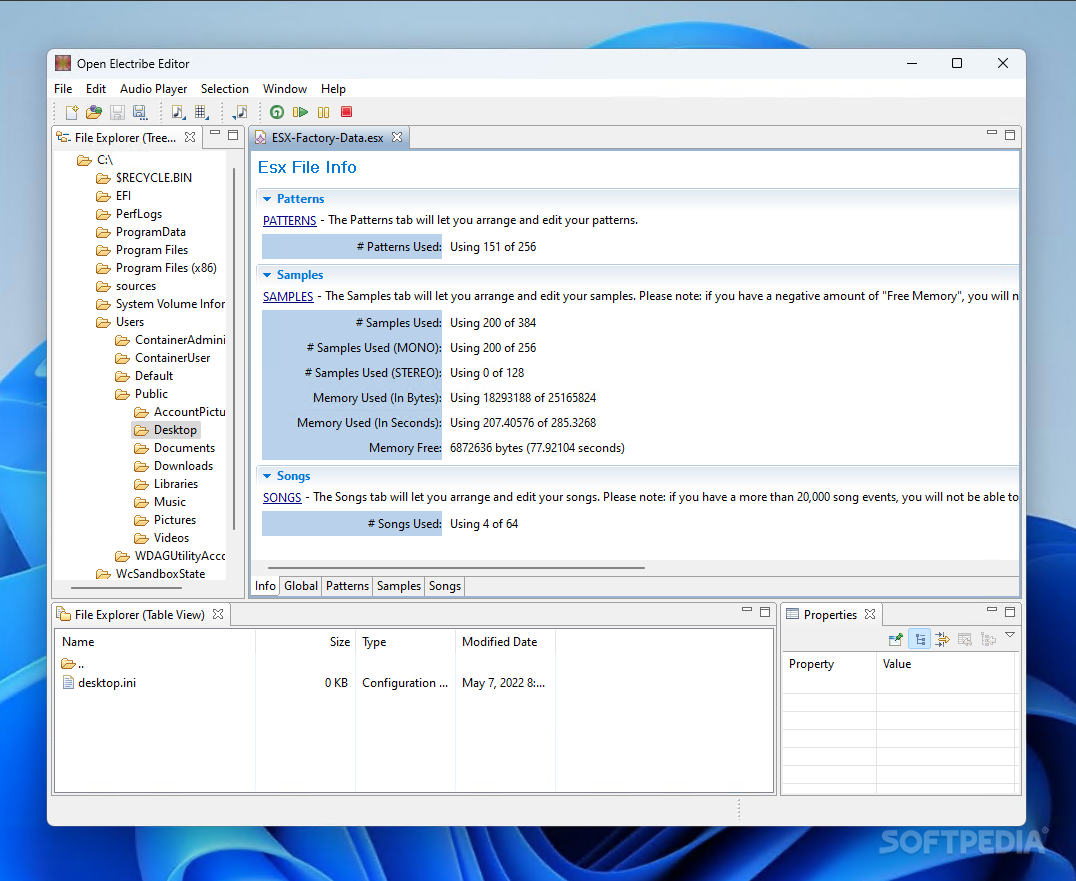Collapse the Songs section
The width and height of the screenshot is (1076, 881).
point(267,476)
